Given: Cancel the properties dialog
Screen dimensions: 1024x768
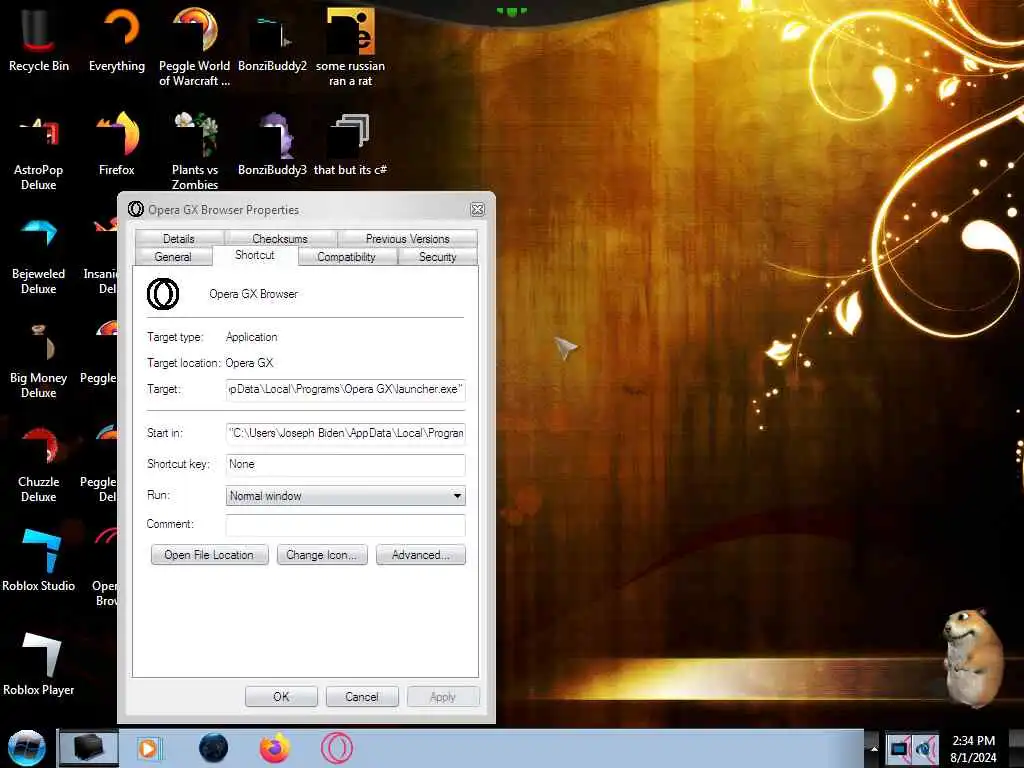Looking at the screenshot, I should point(362,697).
